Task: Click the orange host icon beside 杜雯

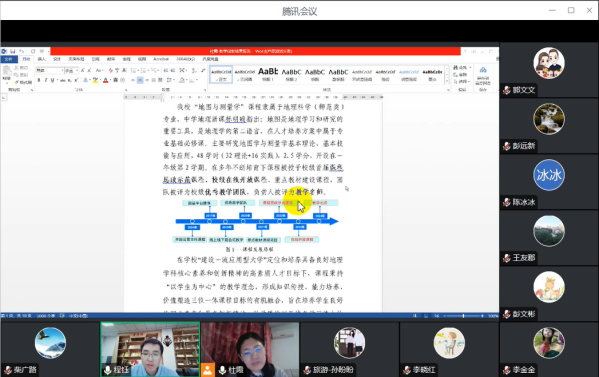Action: point(207,370)
